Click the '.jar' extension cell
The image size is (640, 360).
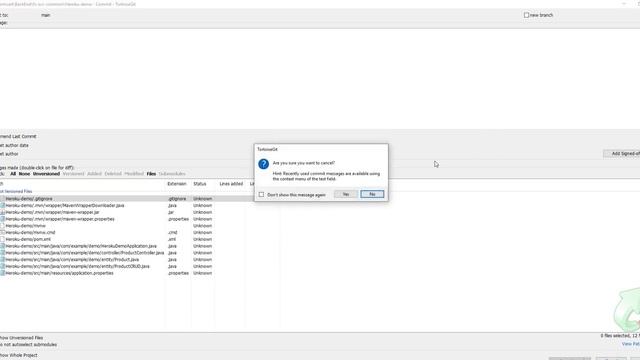171,212
